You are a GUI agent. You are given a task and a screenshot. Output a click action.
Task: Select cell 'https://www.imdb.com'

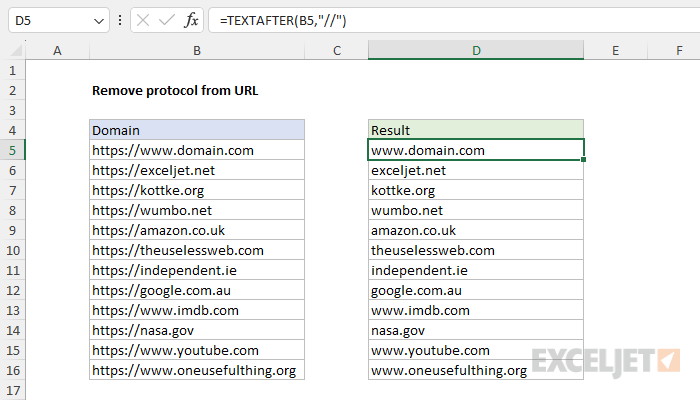click(197, 310)
